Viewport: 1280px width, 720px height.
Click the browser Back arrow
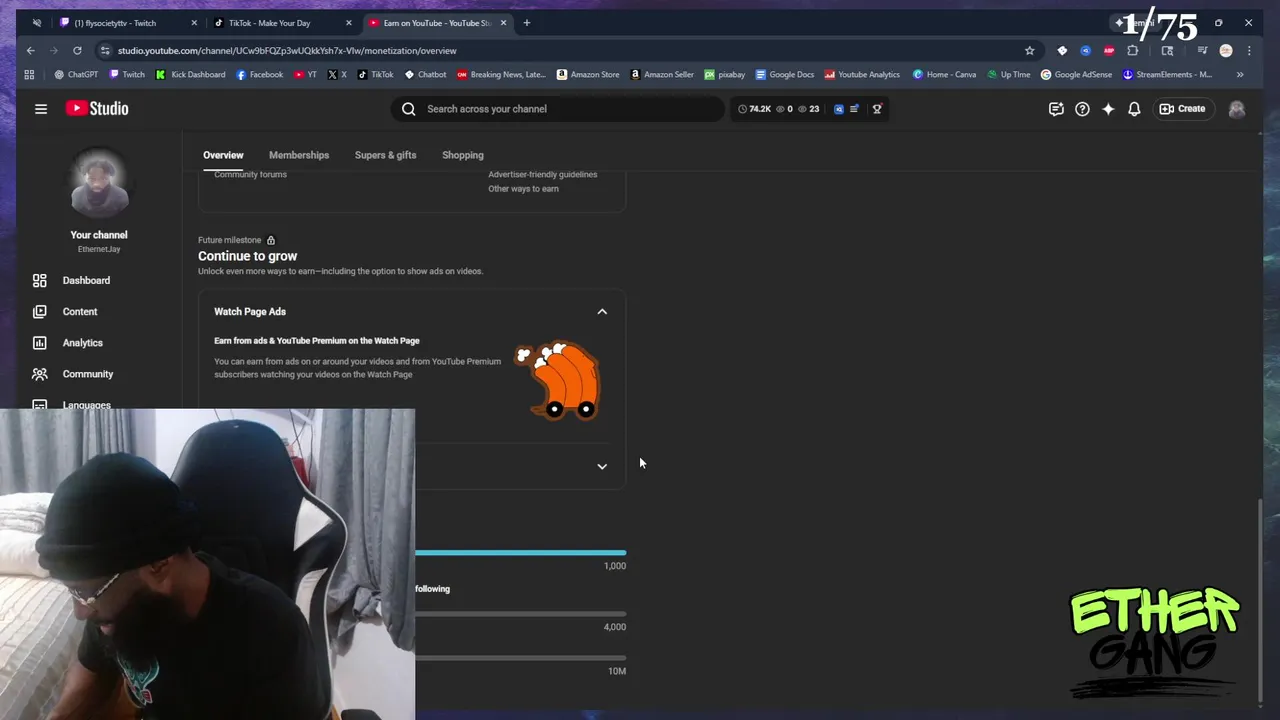[x=31, y=50]
